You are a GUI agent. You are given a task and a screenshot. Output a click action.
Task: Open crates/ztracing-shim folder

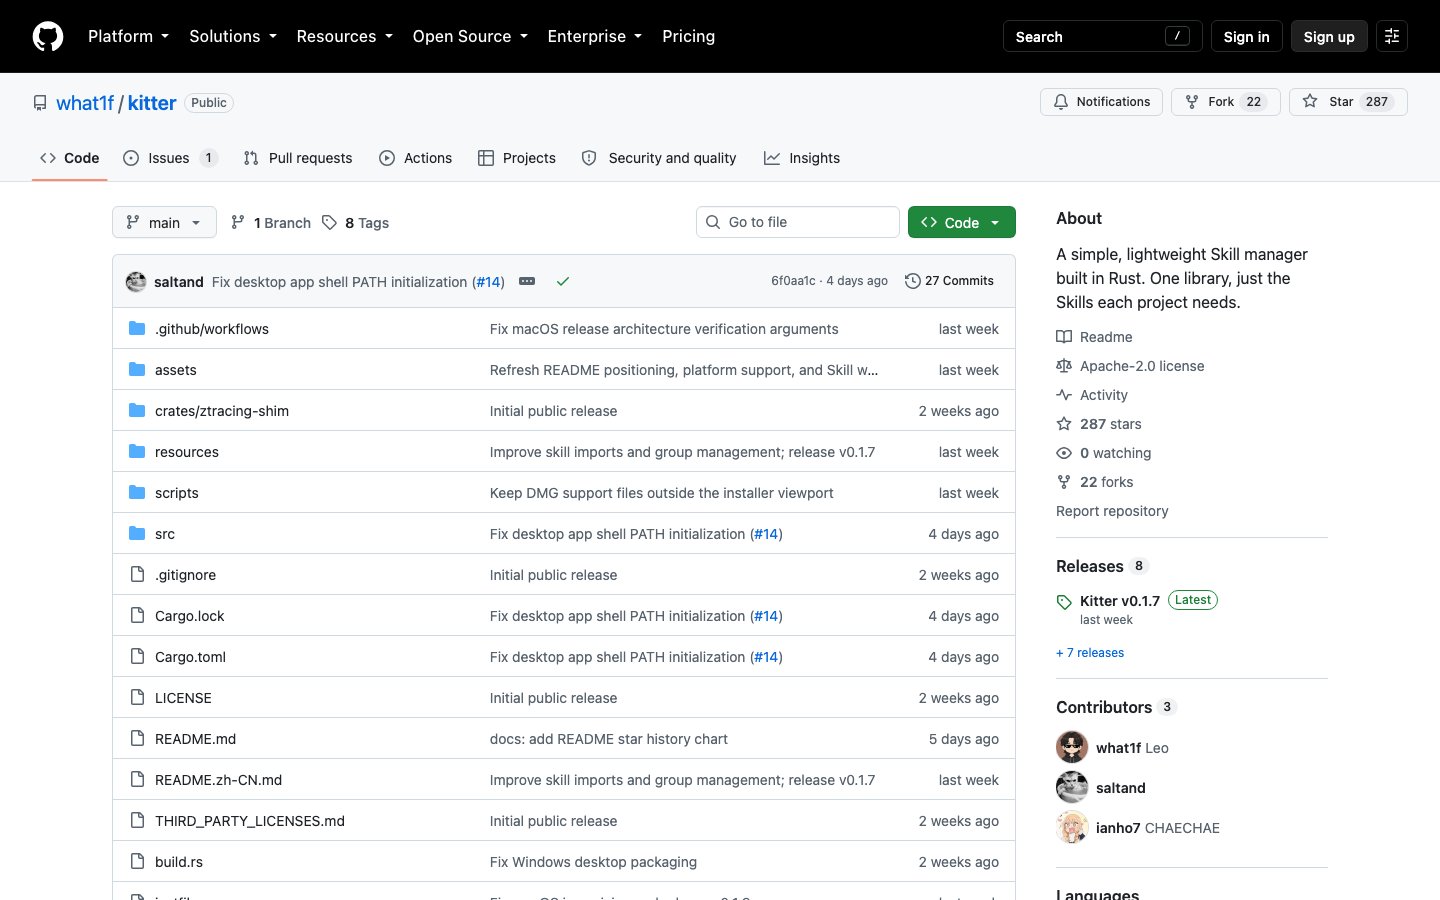coord(222,411)
